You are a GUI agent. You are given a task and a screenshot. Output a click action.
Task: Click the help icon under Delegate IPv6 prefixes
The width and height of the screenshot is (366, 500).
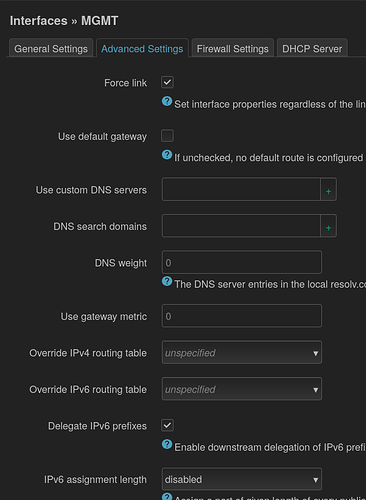pos(167,444)
